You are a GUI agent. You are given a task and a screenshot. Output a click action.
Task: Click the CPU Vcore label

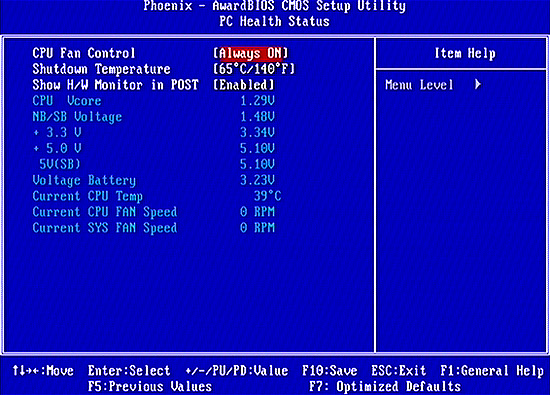tap(67, 101)
